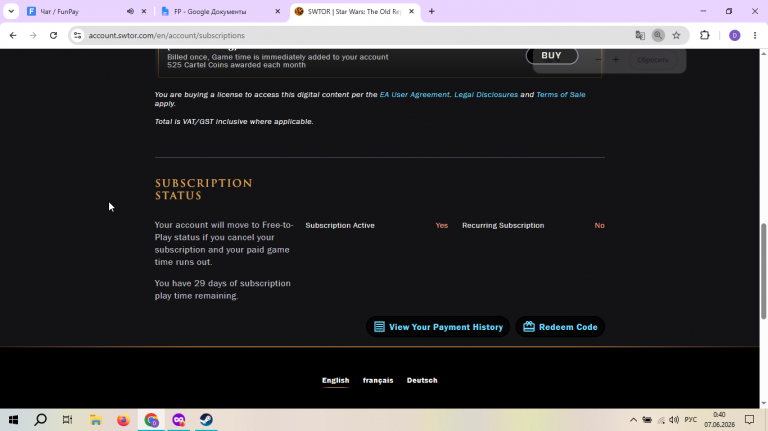Close the FP Google Docs tab

(278, 11)
